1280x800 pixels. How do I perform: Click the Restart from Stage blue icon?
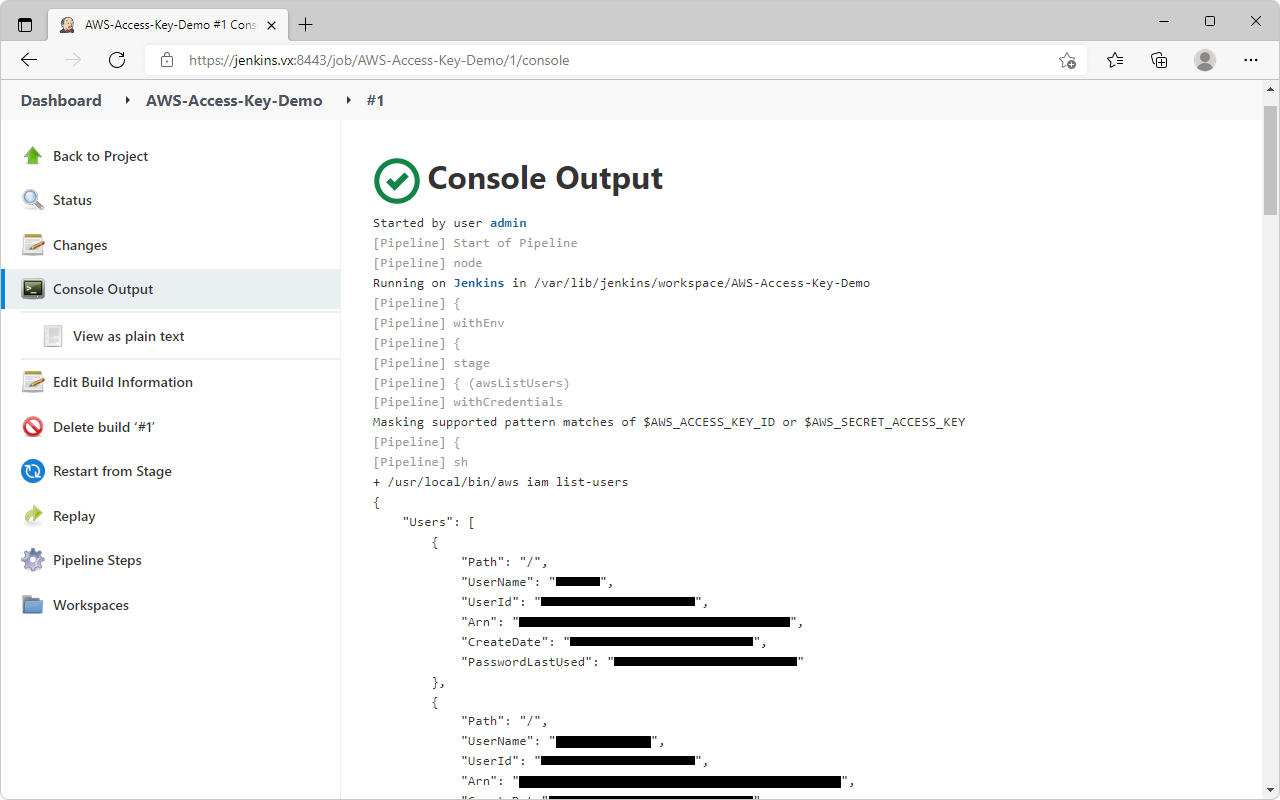[33, 471]
